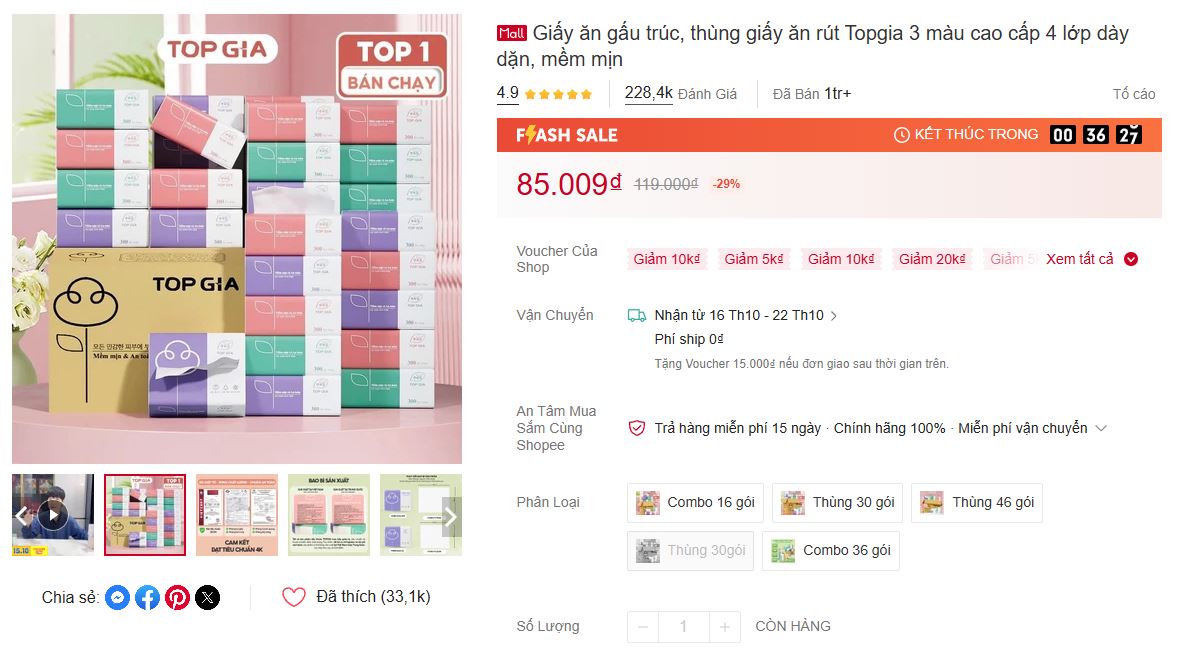
Task: Click the Tố cáo report link
Action: click(x=1133, y=94)
